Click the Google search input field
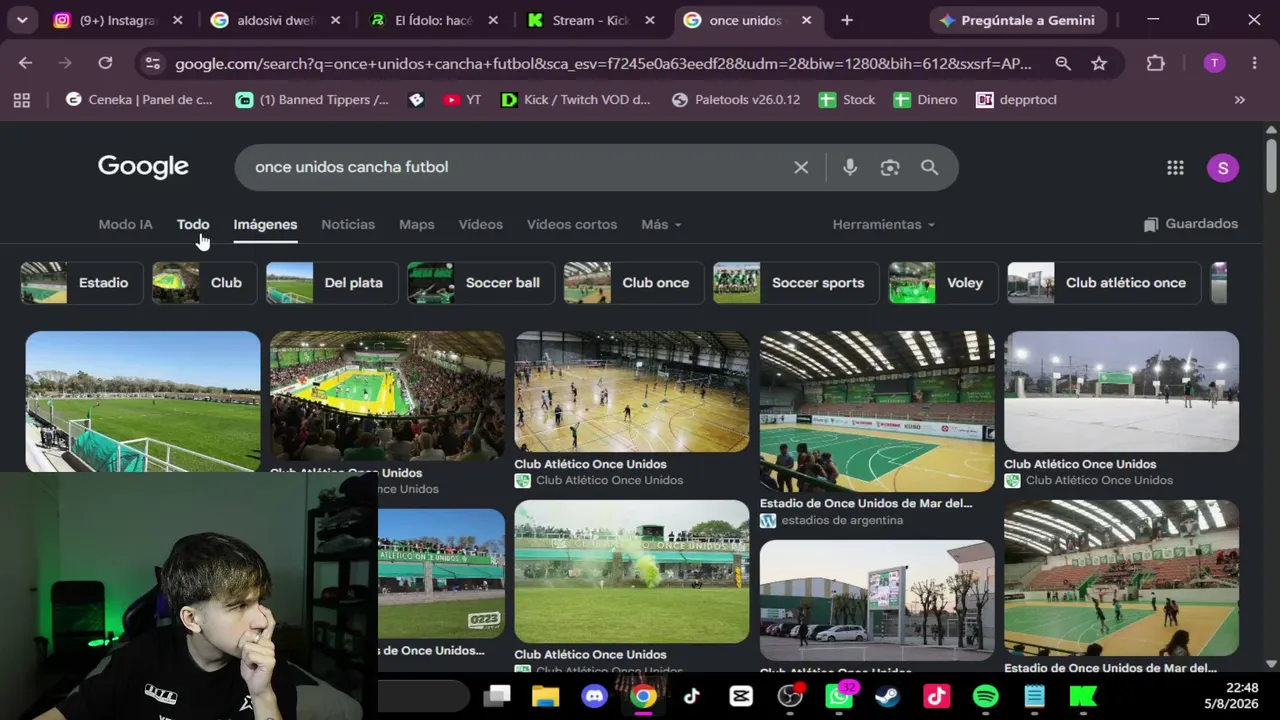The height and width of the screenshot is (720, 1280). [x=520, y=167]
